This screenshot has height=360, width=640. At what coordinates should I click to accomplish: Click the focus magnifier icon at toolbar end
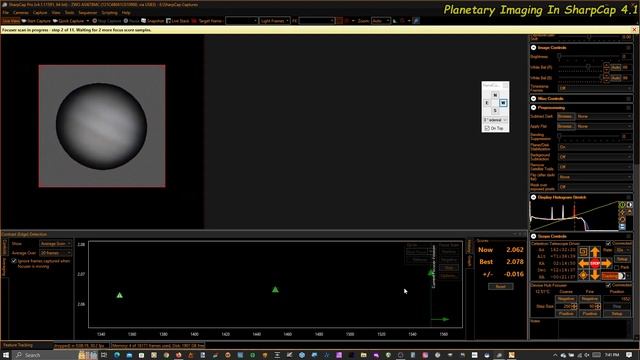tap(416, 21)
